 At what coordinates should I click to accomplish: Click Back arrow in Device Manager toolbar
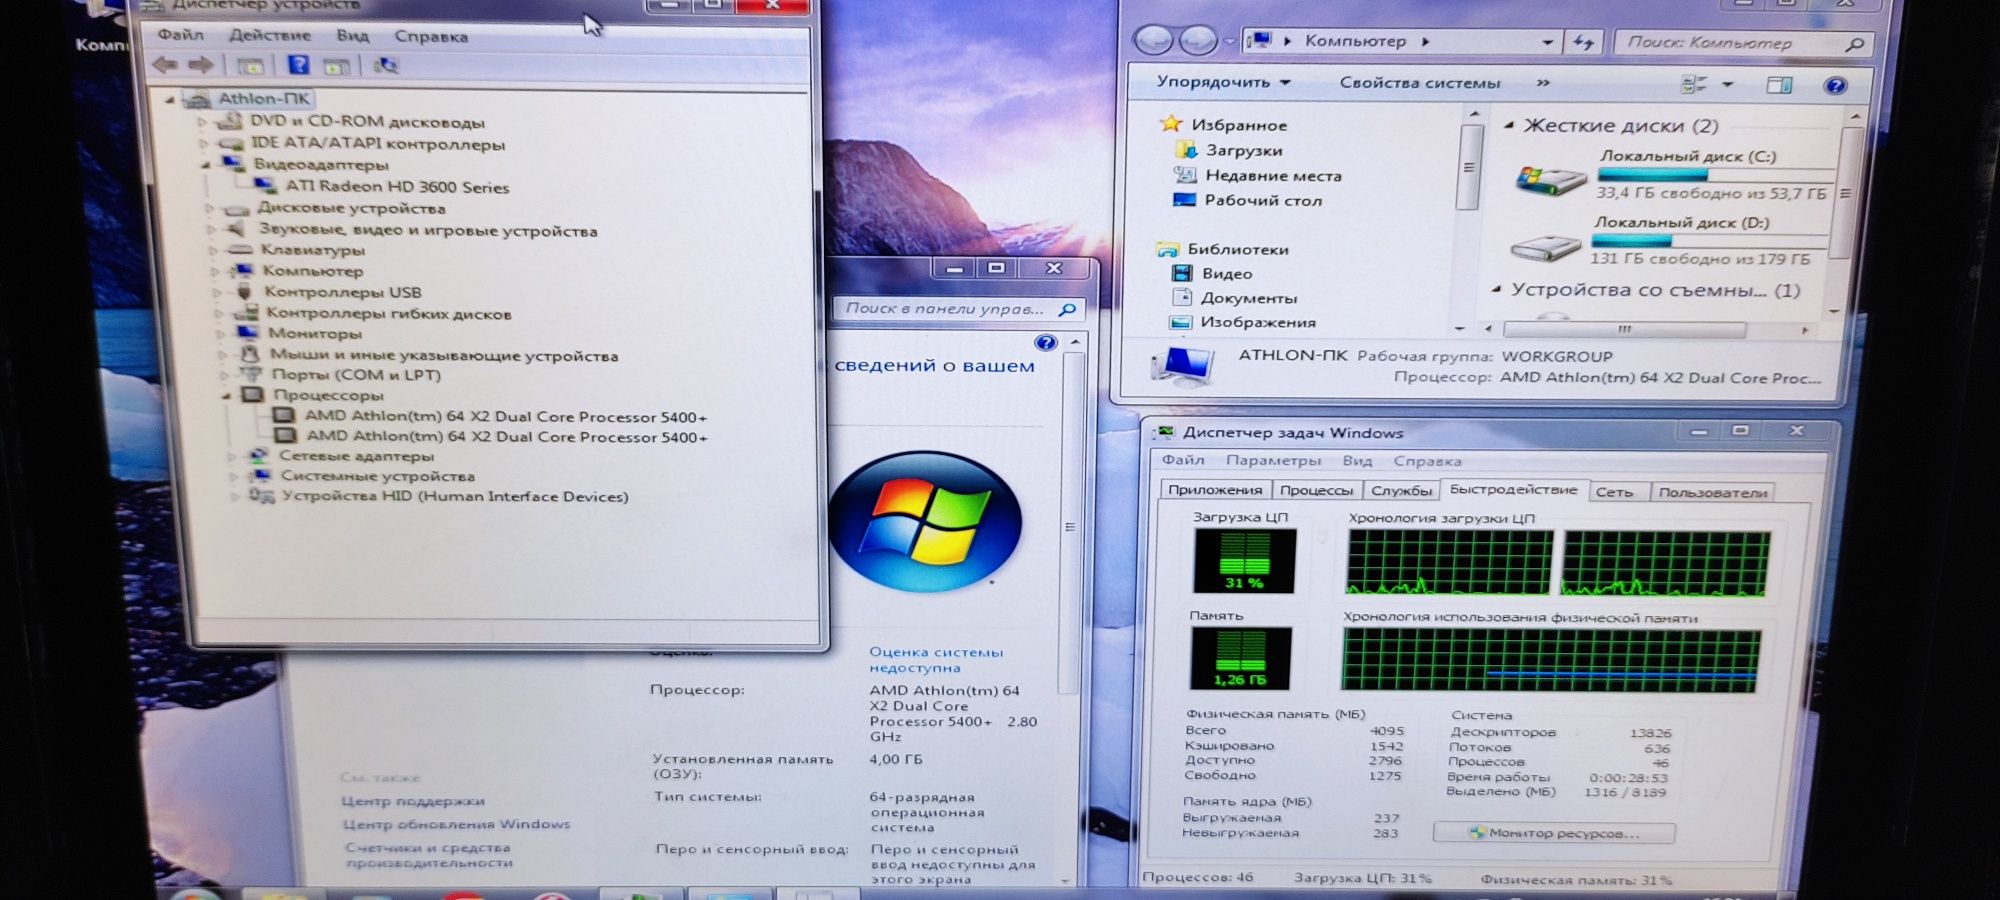[165, 65]
